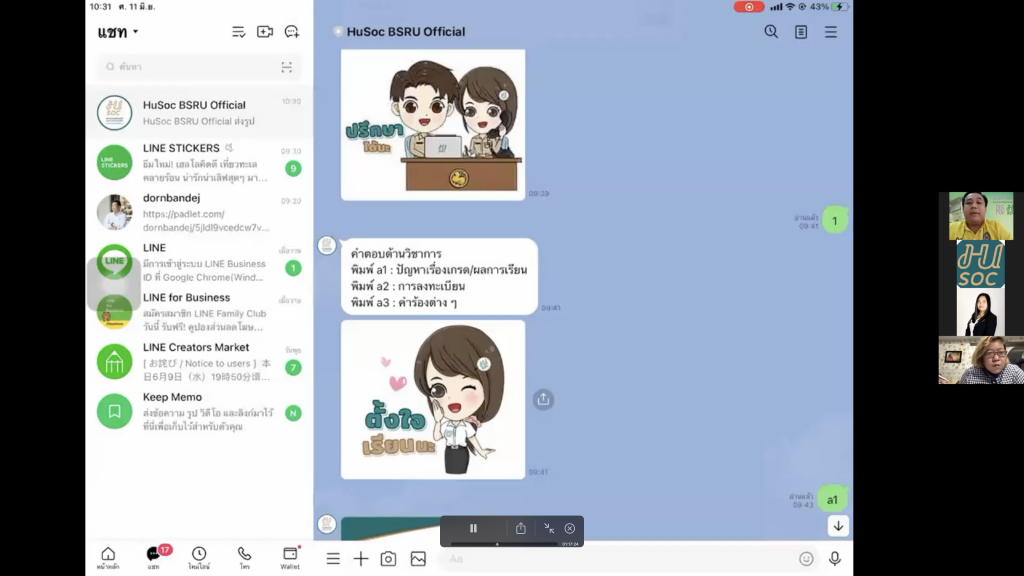
Task: Tap the battery status icon
Action: click(x=840, y=7)
